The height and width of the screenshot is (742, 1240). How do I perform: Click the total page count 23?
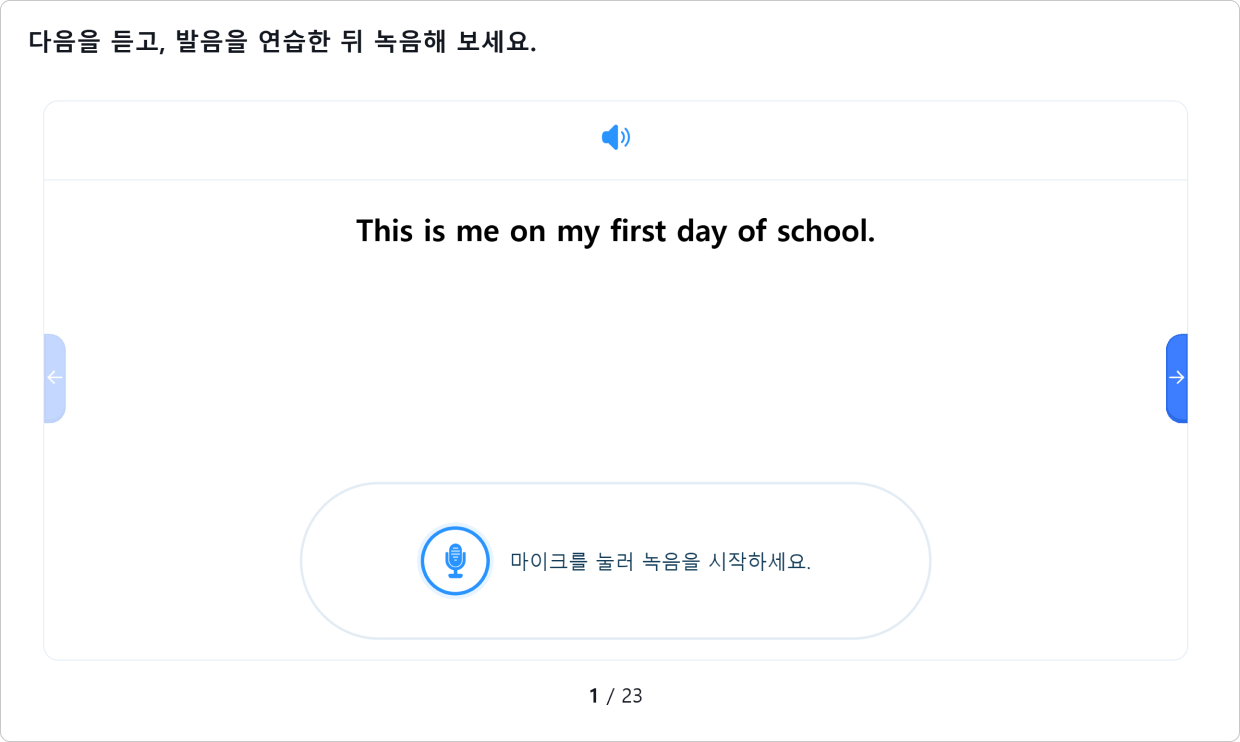pos(632,696)
